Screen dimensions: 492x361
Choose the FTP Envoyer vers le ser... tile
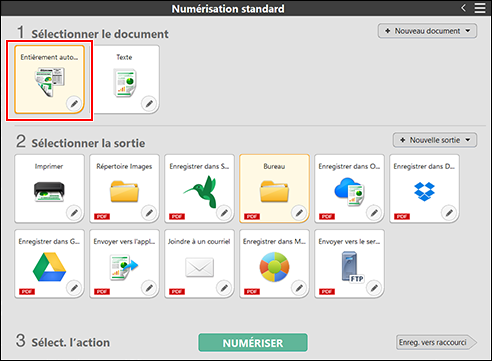349,263
